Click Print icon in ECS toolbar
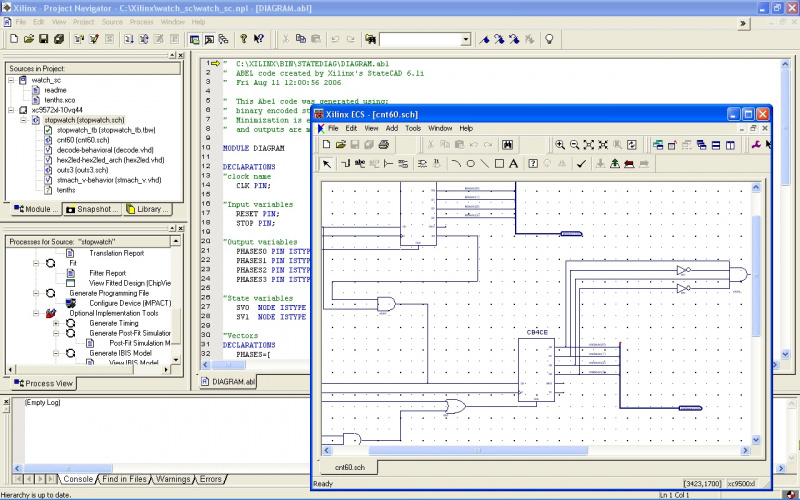 click(384, 145)
